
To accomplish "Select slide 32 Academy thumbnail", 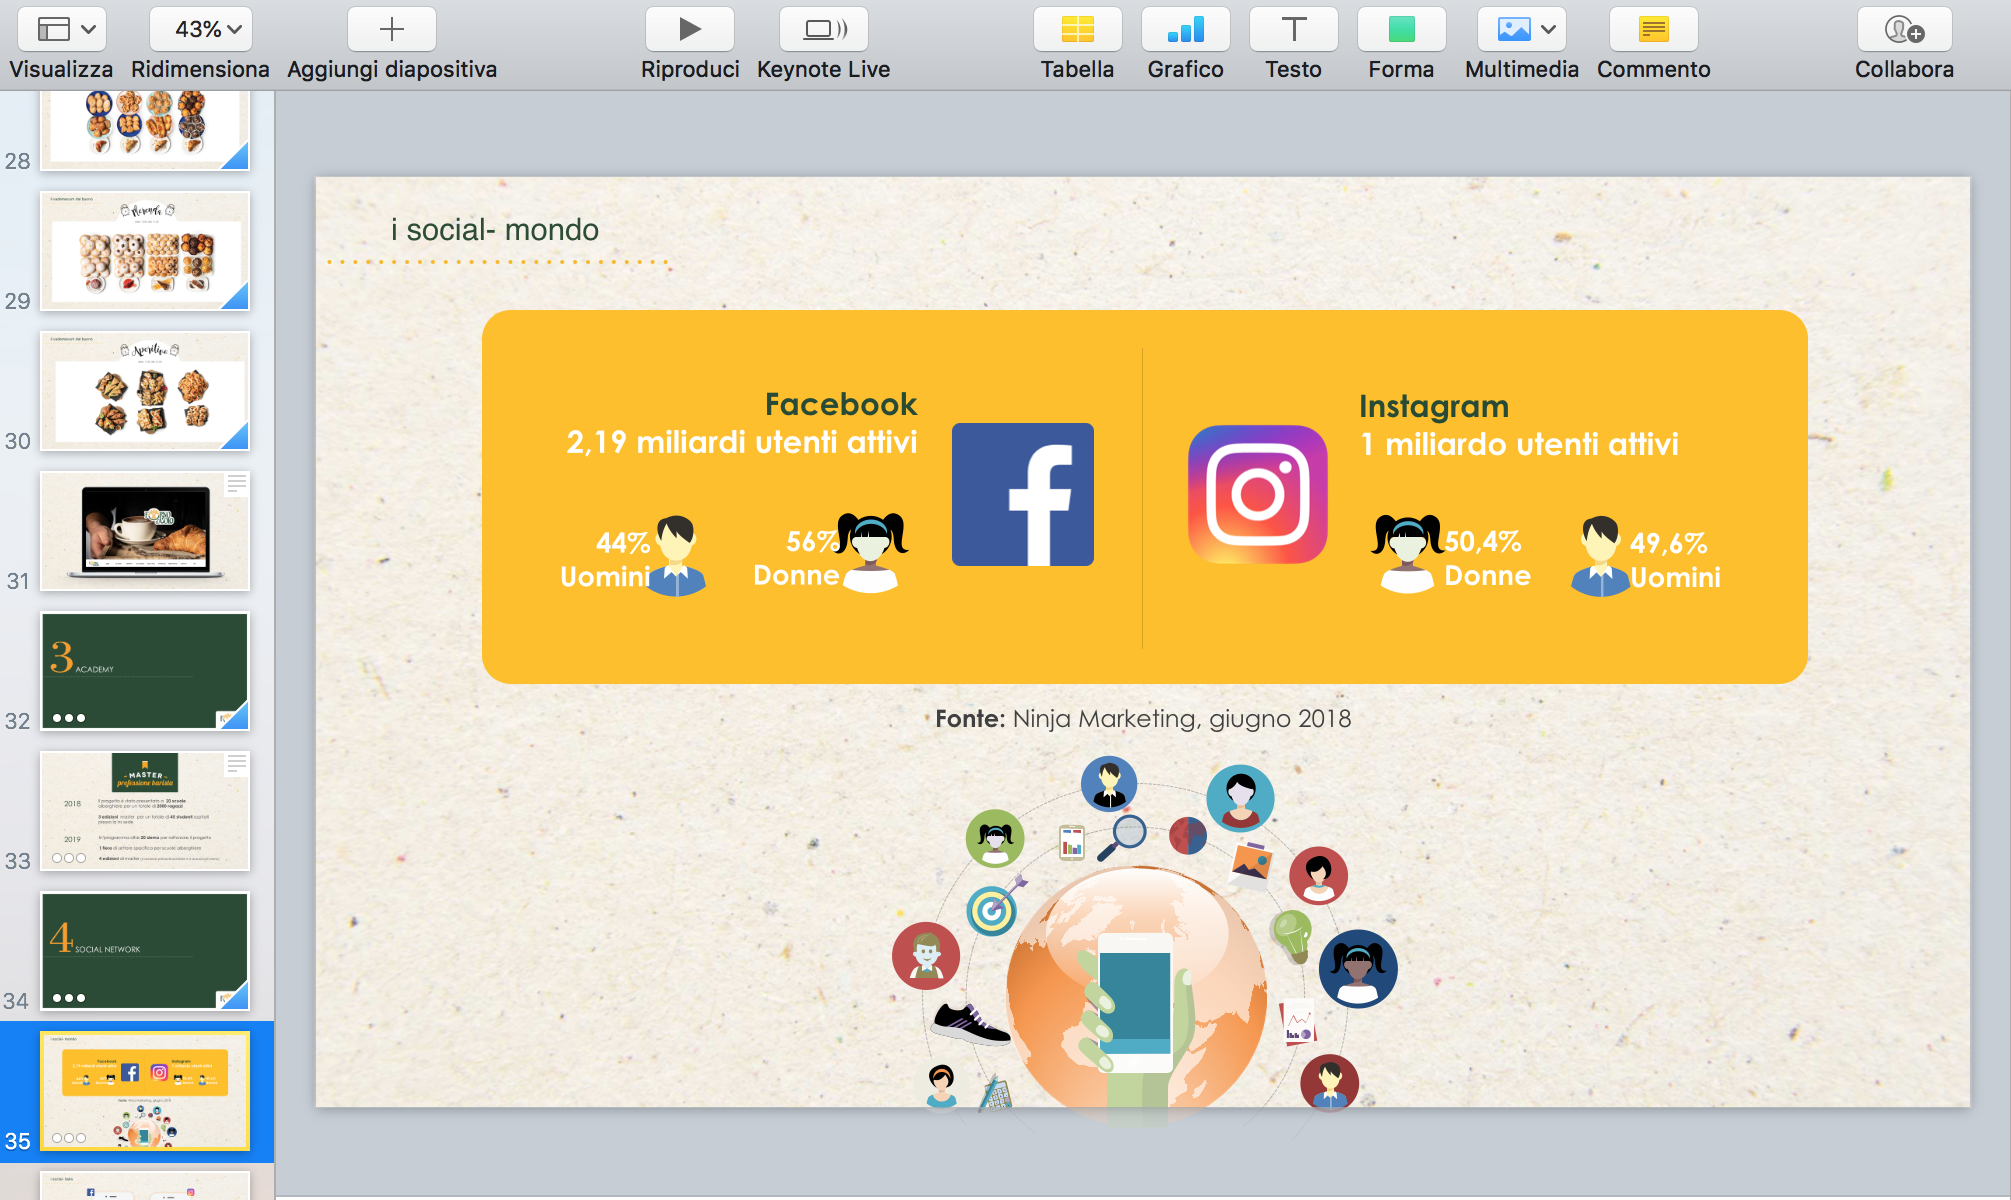I will coord(145,671).
